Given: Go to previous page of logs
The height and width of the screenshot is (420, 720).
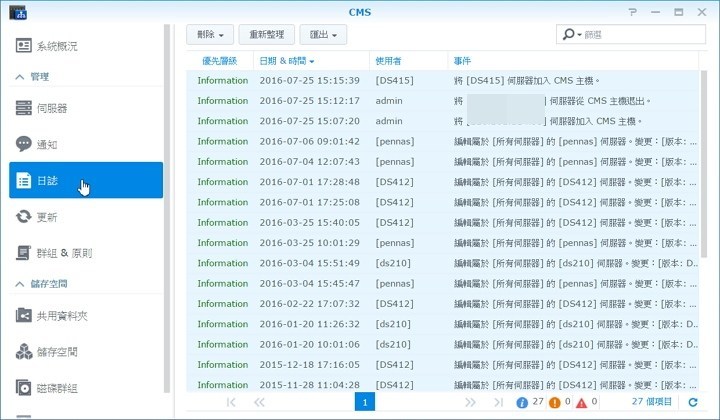Looking at the screenshot, I should click(x=259, y=403).
